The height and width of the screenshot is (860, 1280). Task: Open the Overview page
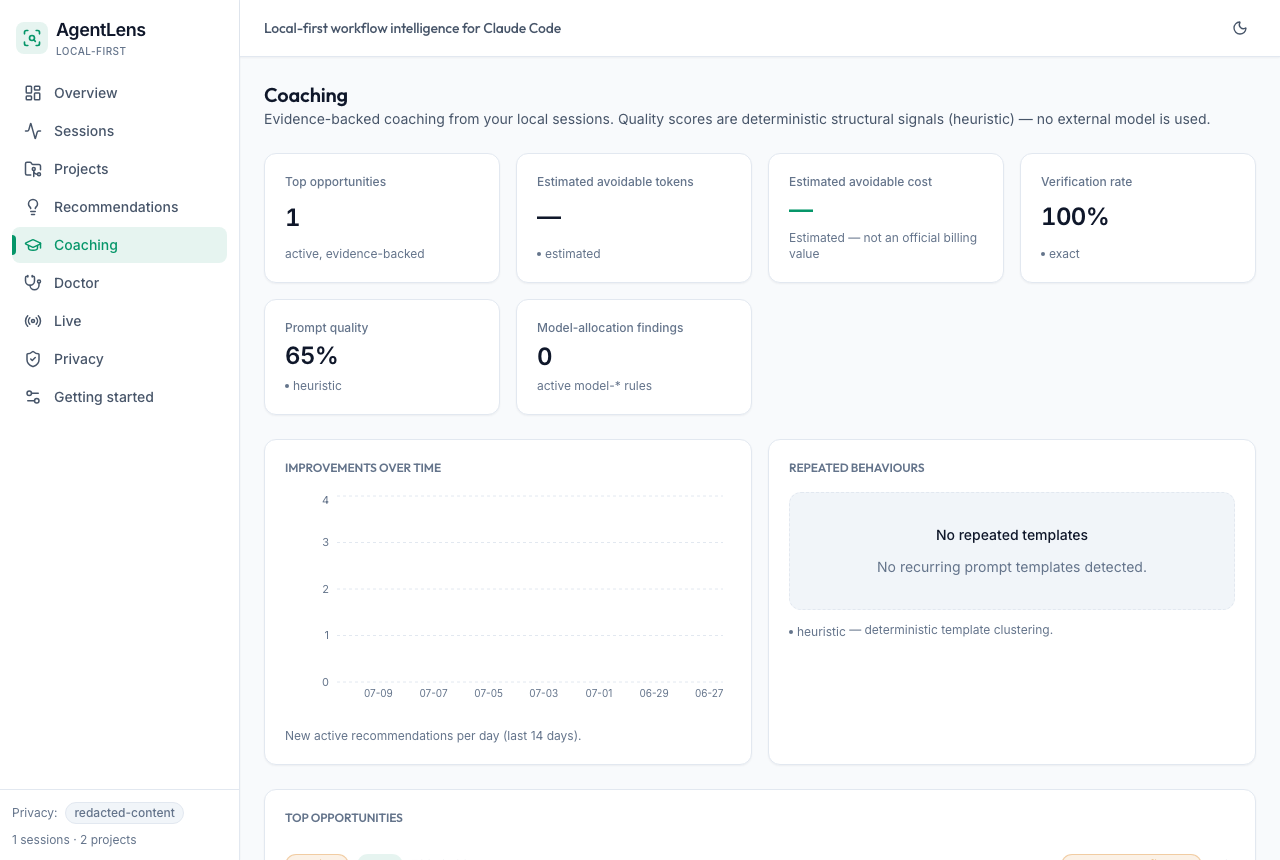[x=119, y=93]
